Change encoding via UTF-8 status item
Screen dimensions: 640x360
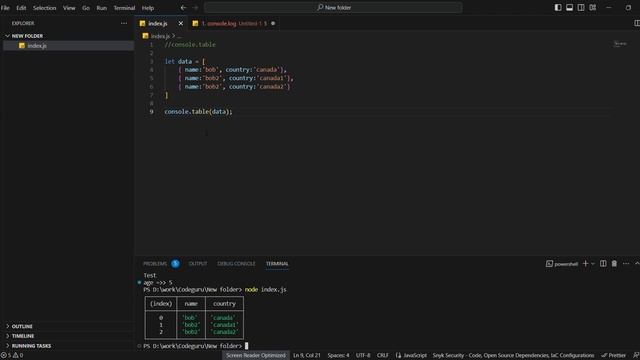tap(363, 356)
